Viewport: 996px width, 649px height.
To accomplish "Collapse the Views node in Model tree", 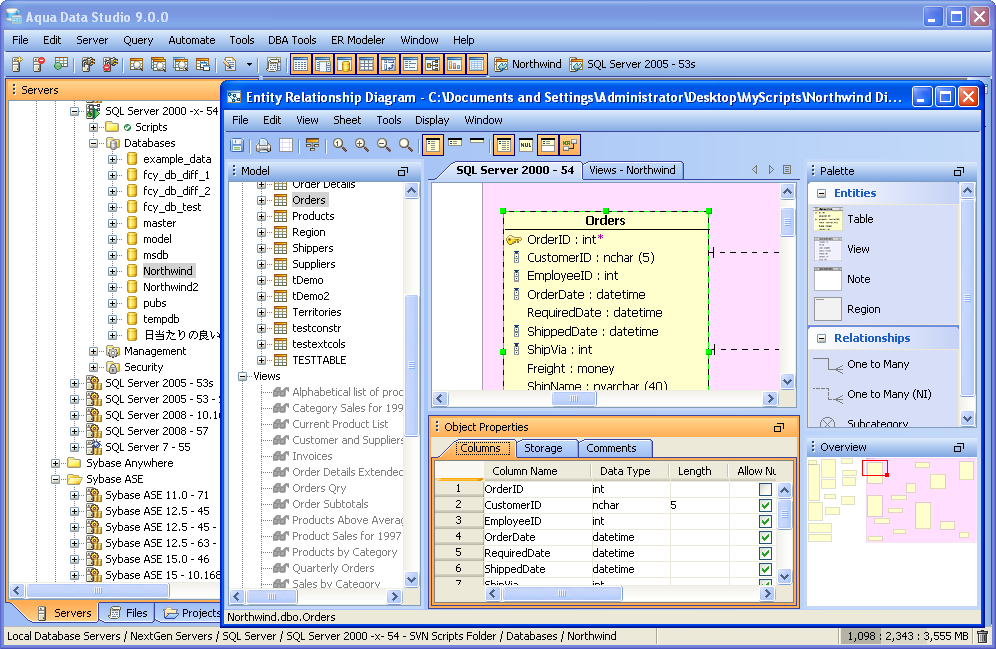I will click(x=243, y=376).
